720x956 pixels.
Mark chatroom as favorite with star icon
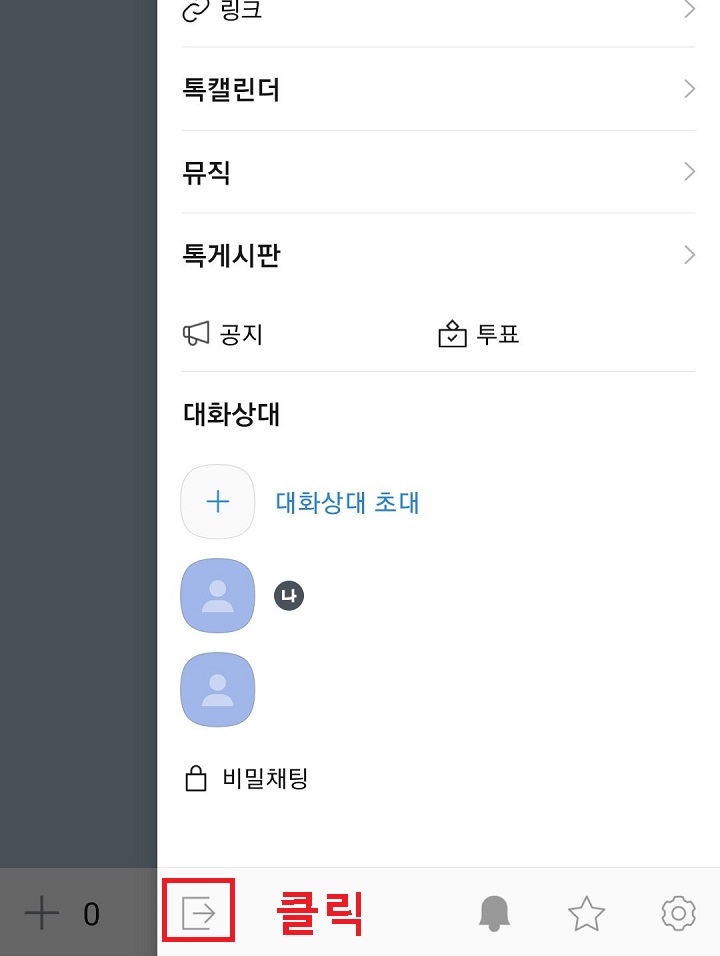pyautogui.click(x=586, y=912)
